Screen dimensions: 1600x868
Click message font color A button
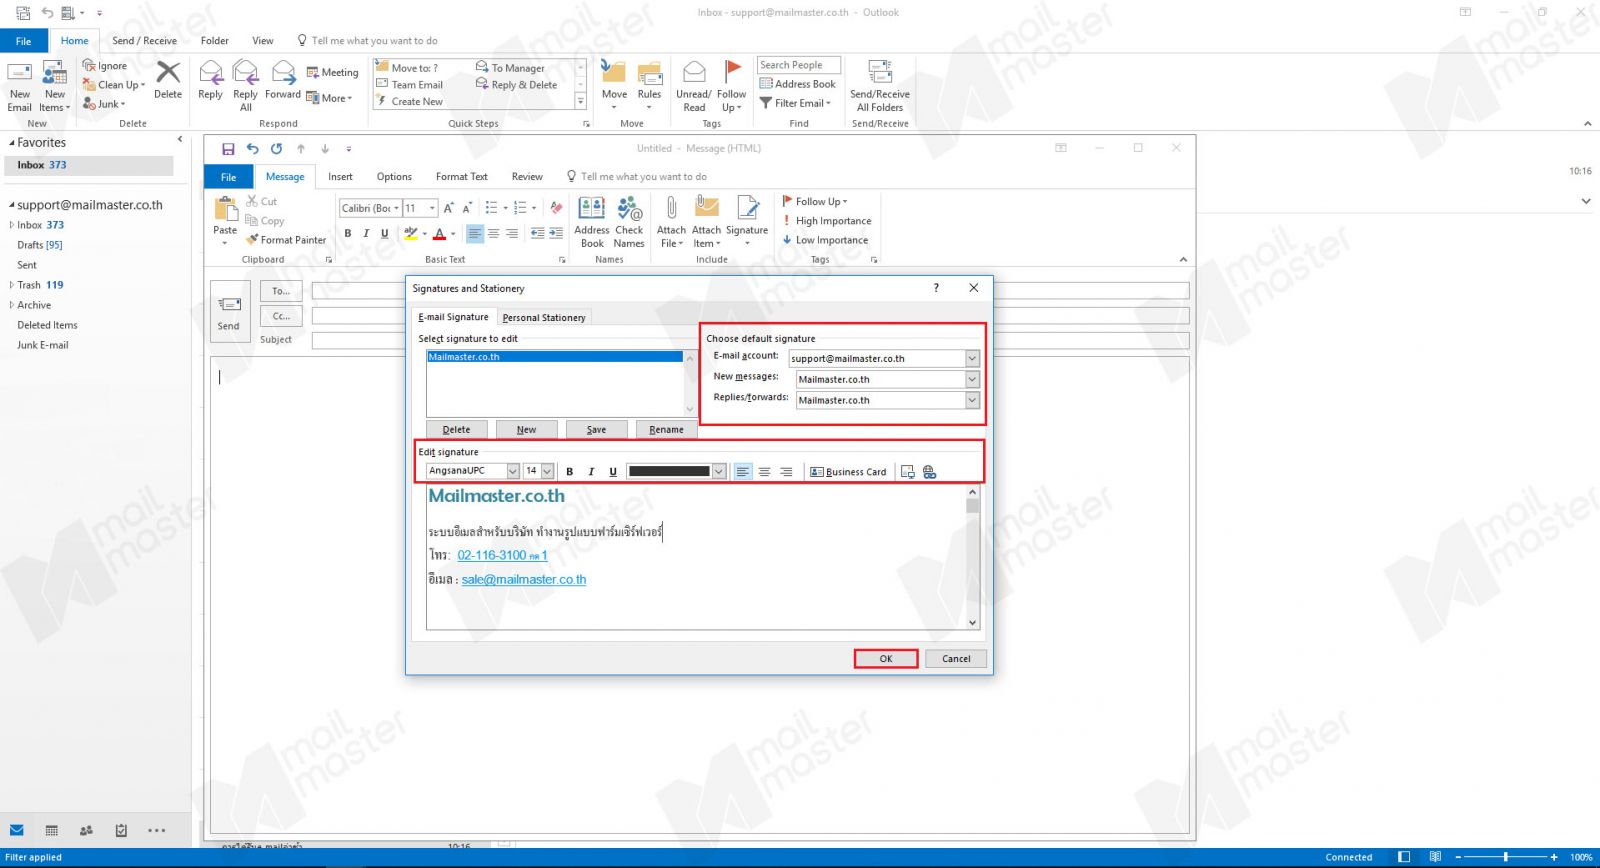coord(439,234)
